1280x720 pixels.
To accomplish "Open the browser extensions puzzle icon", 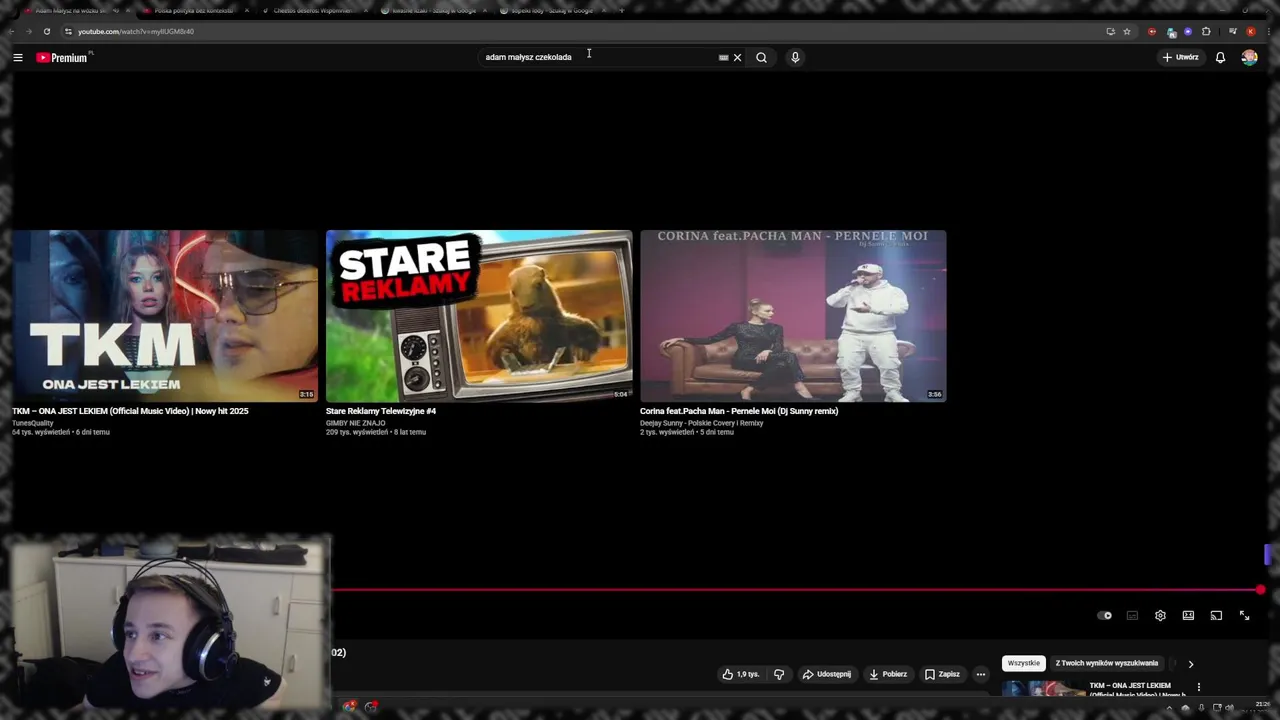I will point(1206,31).
